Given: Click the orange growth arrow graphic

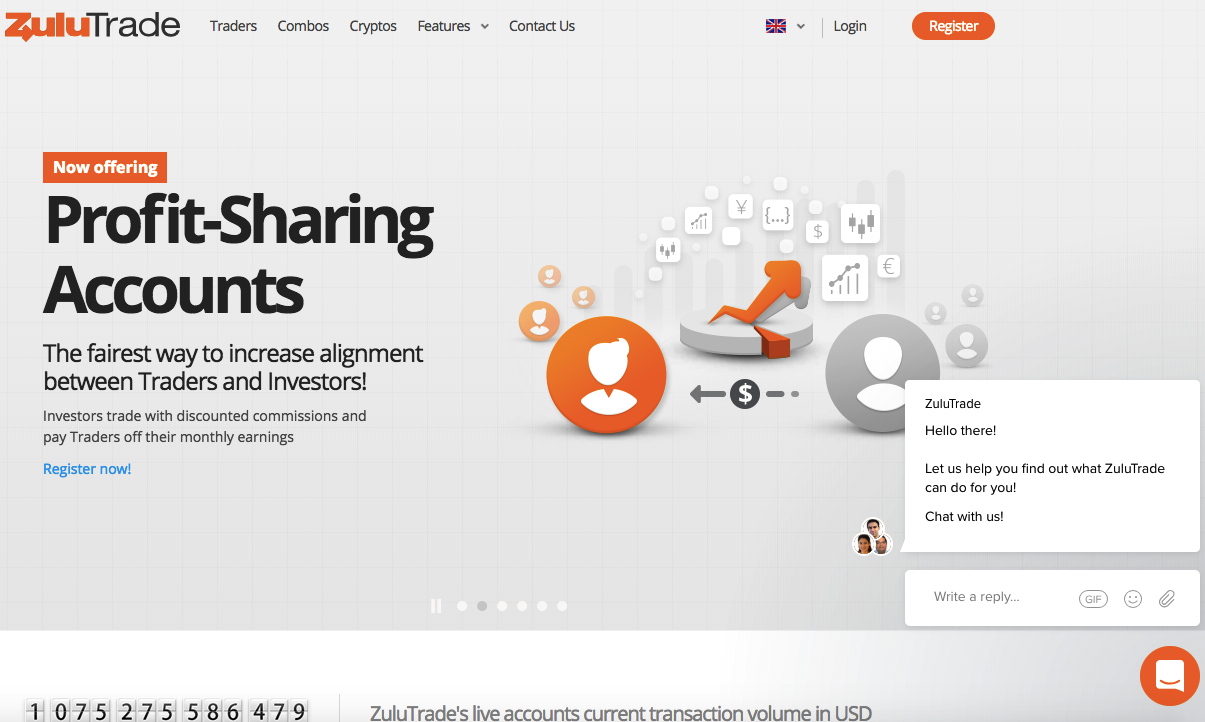Looking at the screenshot, I should pyautogui.click(x=757, y=293).
